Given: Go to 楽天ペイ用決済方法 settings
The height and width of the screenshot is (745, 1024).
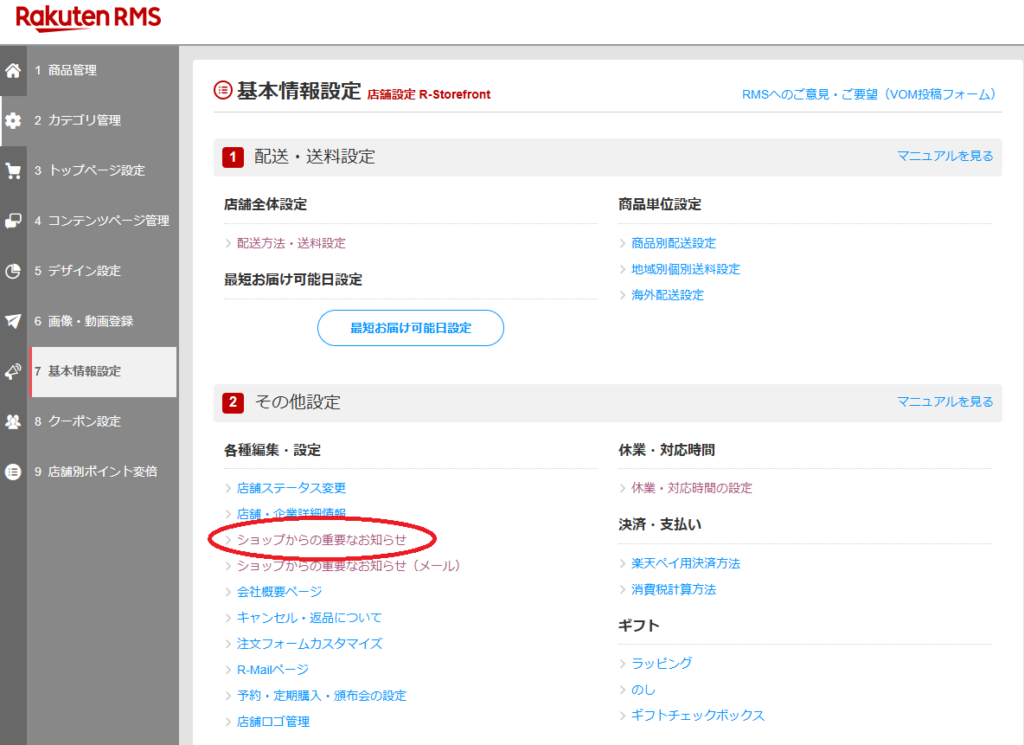Looking at the screenshot, I should 685,564.
